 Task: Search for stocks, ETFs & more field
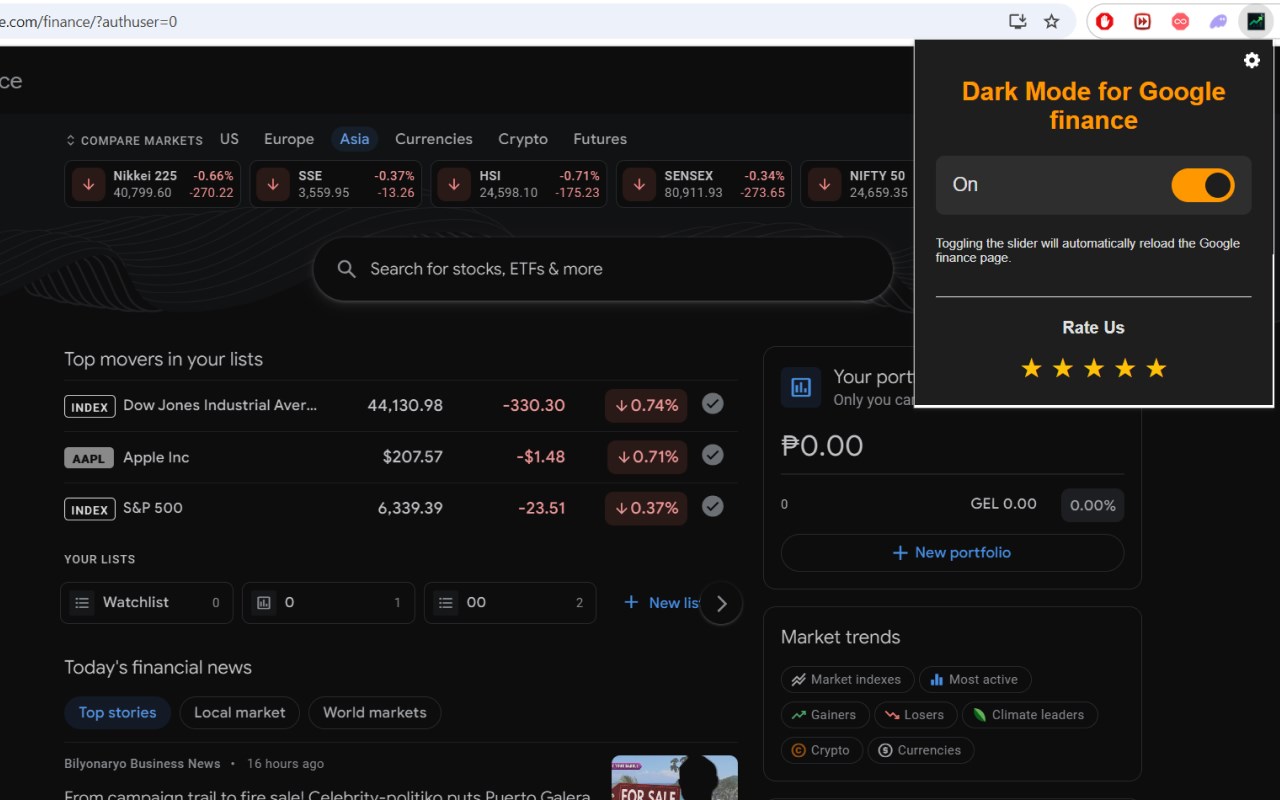(603, 269)
